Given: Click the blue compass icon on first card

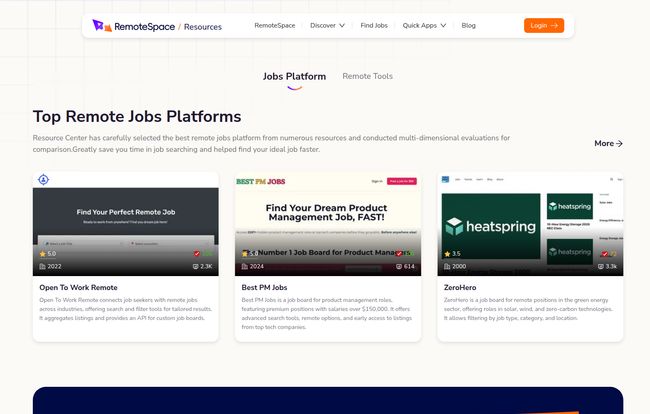Looking at the screenshot, I should point(44,179).
